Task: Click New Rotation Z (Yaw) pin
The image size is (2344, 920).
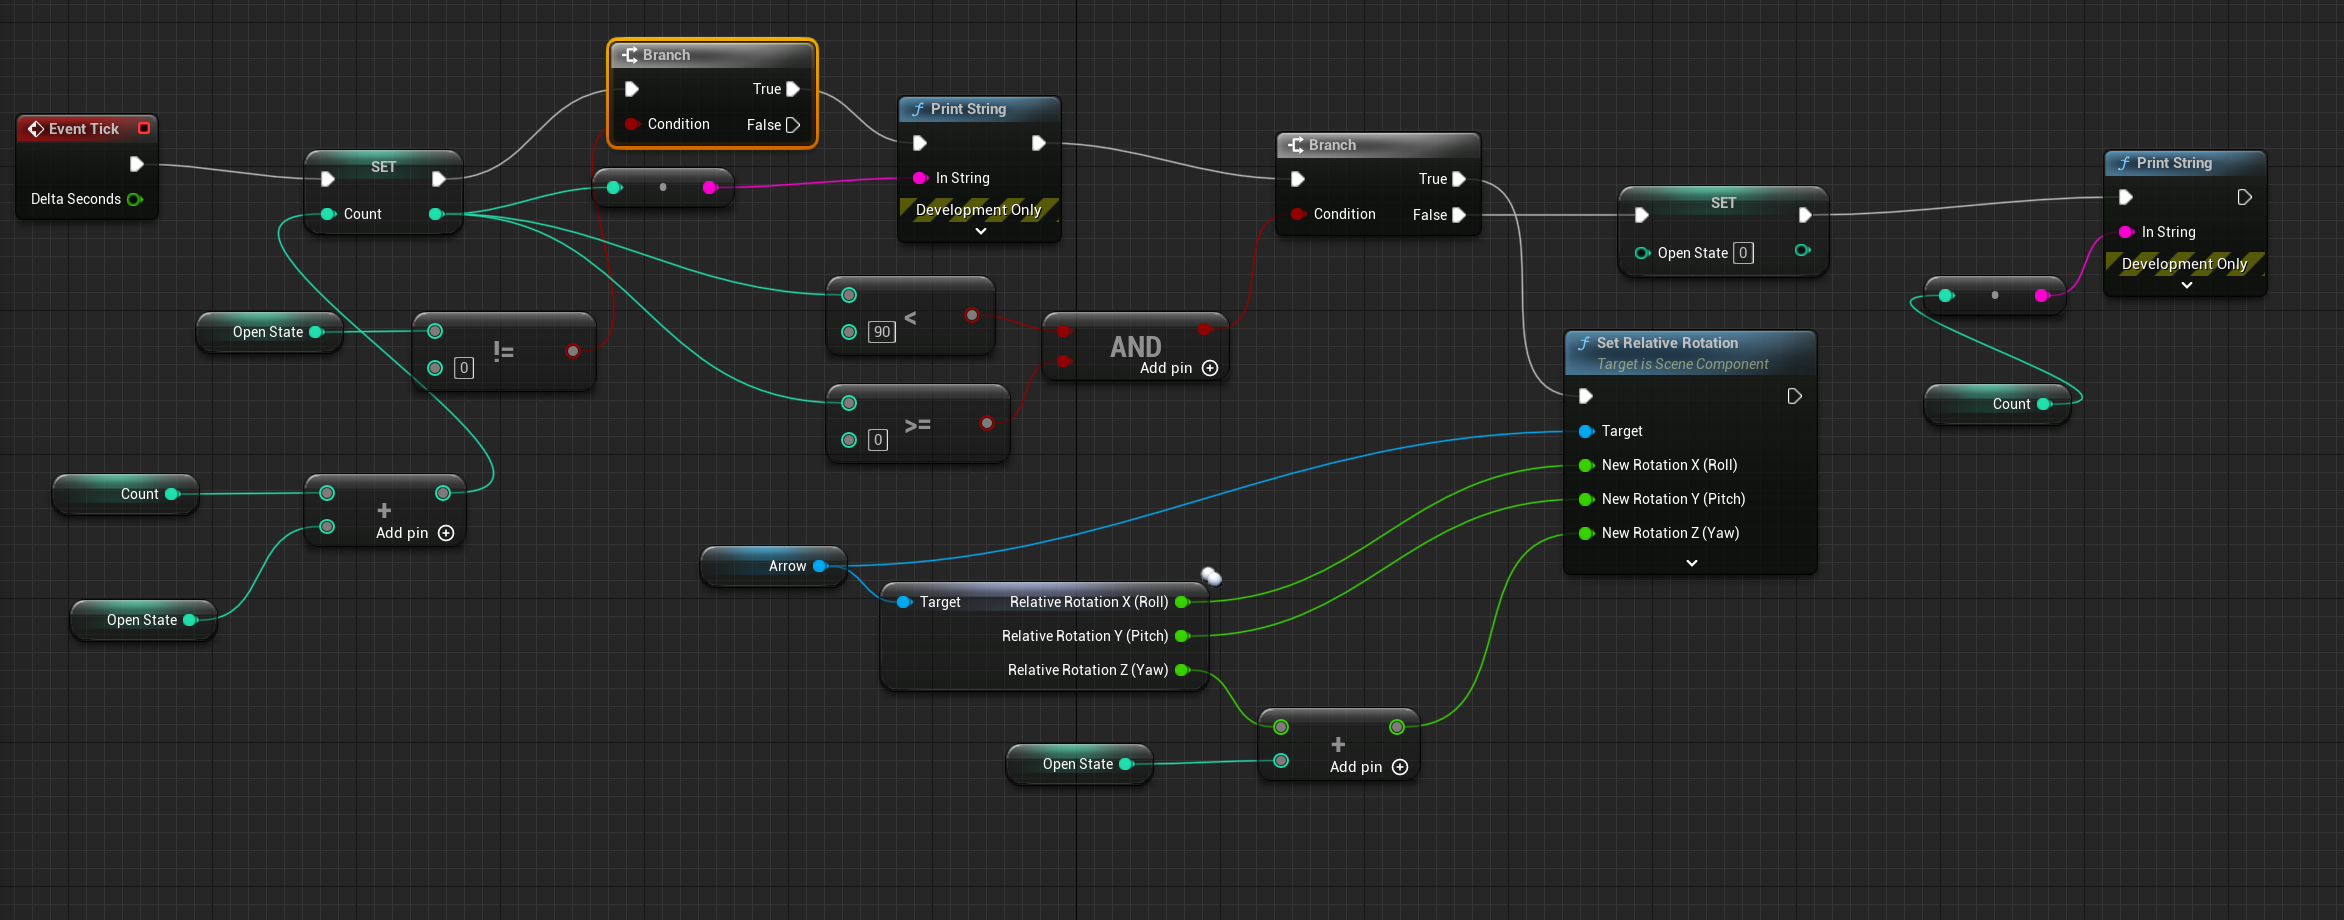Action: point(1586,533)
